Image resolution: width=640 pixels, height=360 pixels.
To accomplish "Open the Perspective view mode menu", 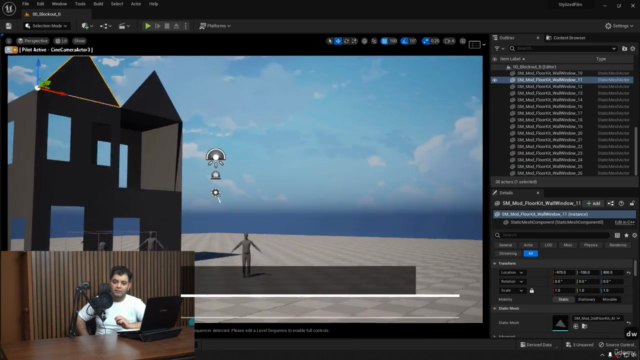I will click(x=33, y=41).
